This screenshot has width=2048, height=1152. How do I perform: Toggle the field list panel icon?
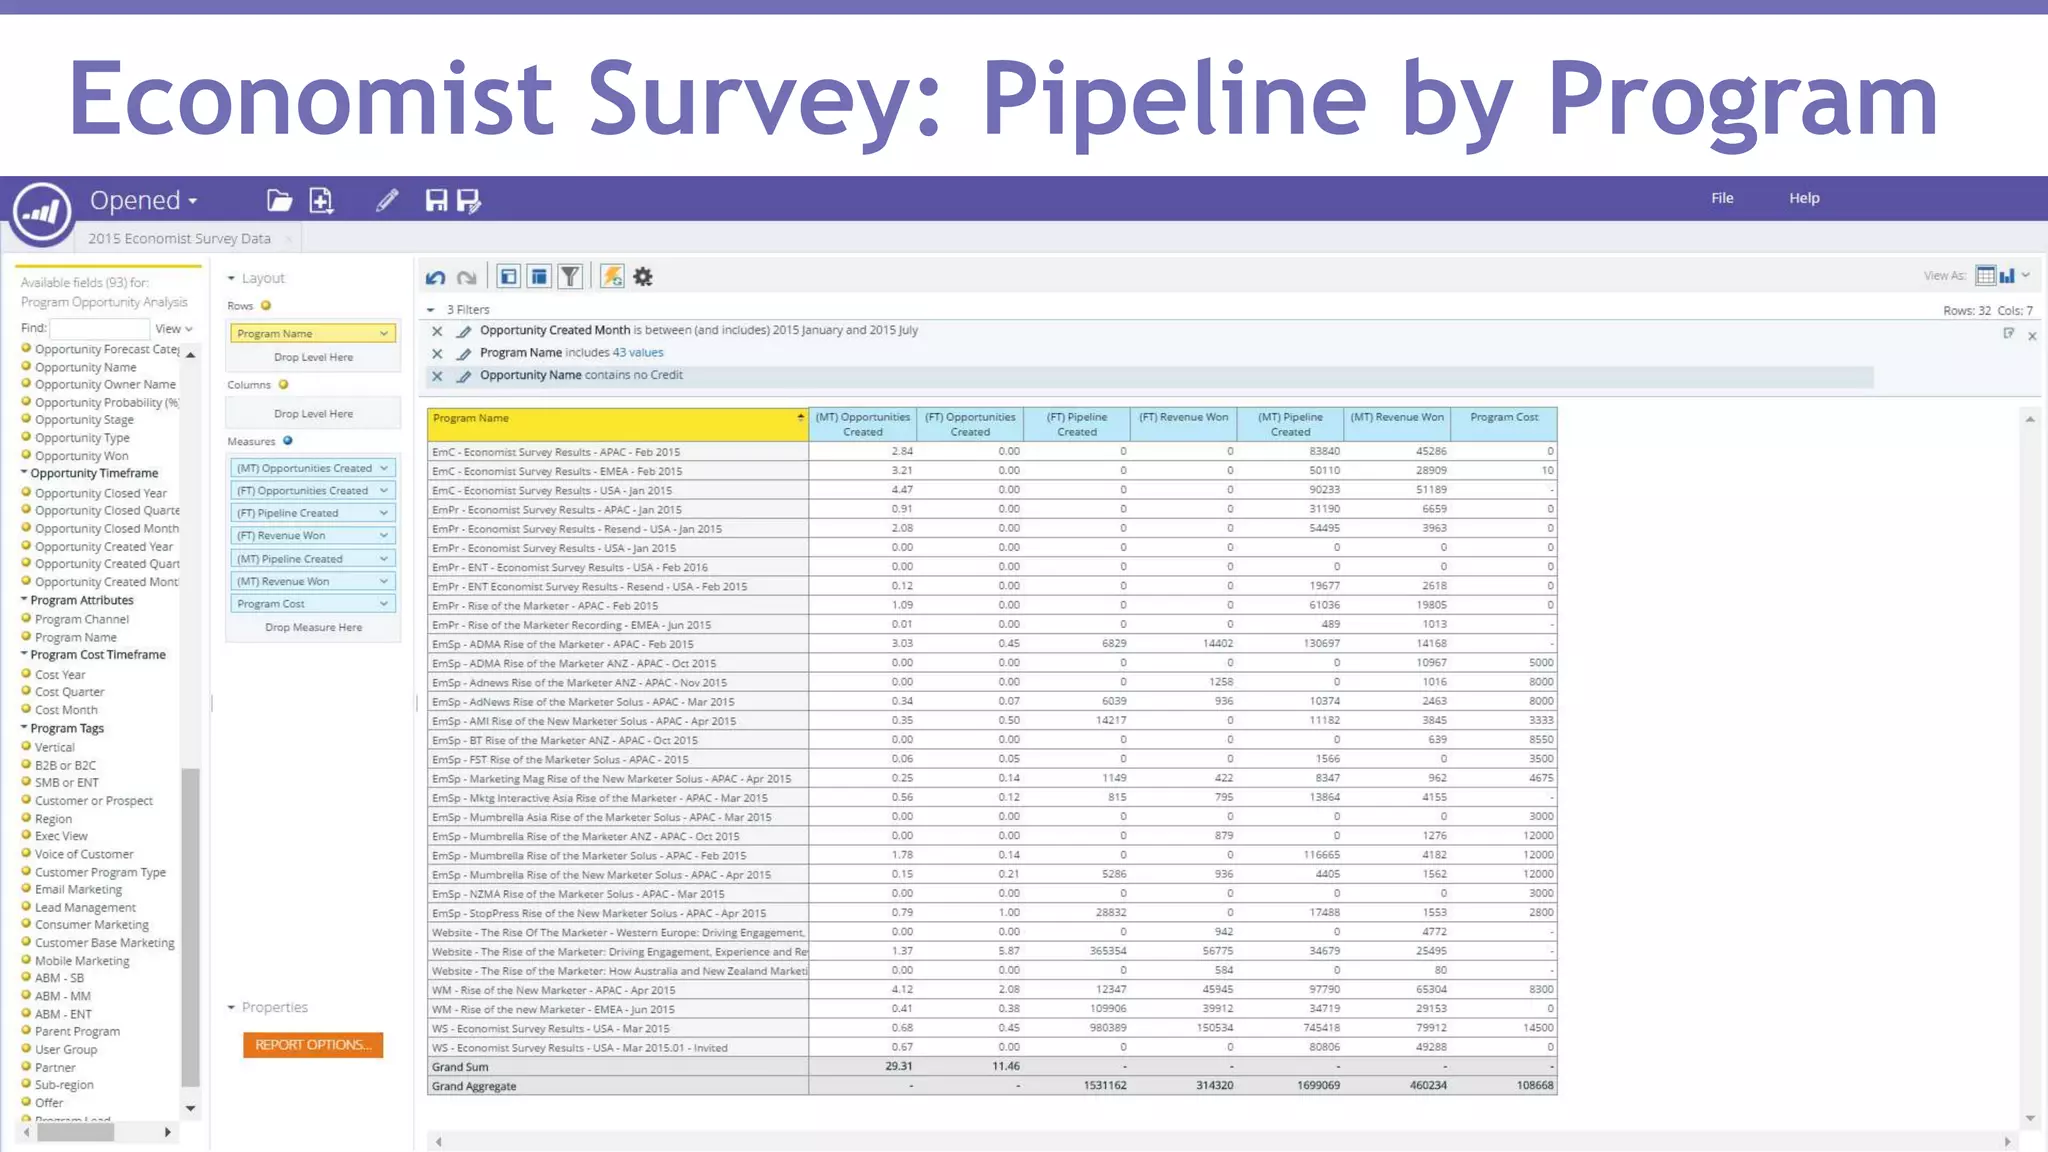509,277
